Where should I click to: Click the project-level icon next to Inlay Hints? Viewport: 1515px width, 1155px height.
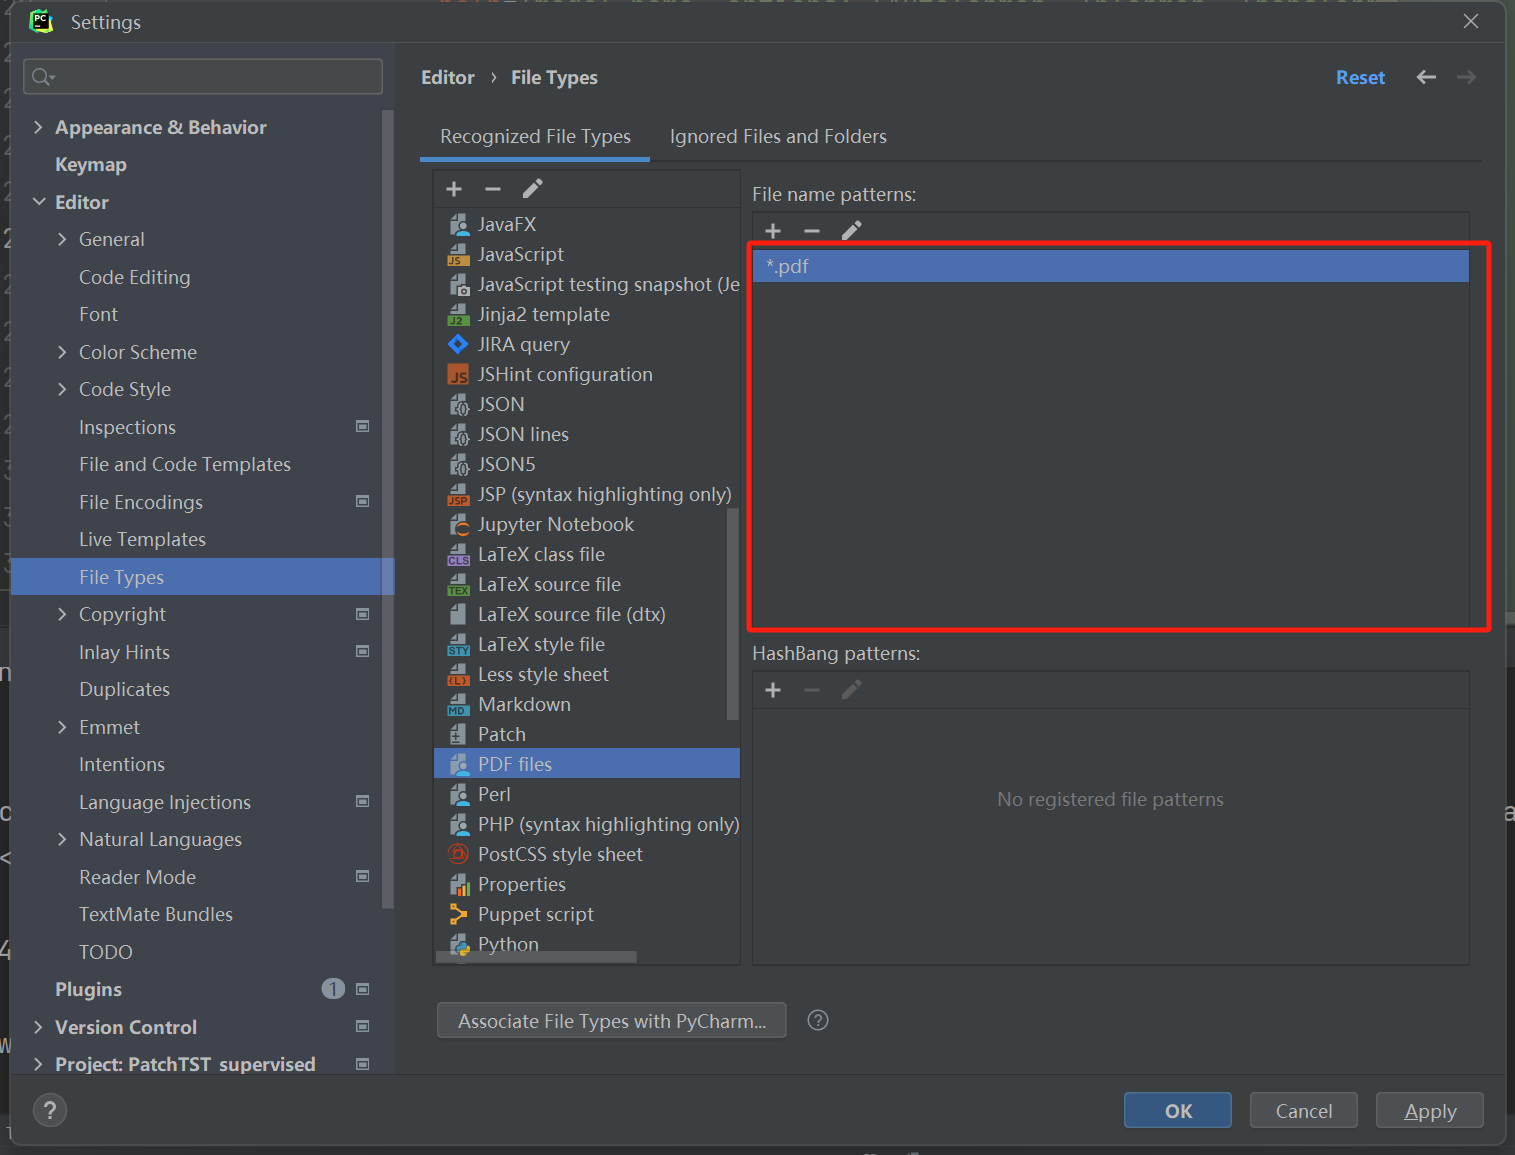click(x=363, y=652)
